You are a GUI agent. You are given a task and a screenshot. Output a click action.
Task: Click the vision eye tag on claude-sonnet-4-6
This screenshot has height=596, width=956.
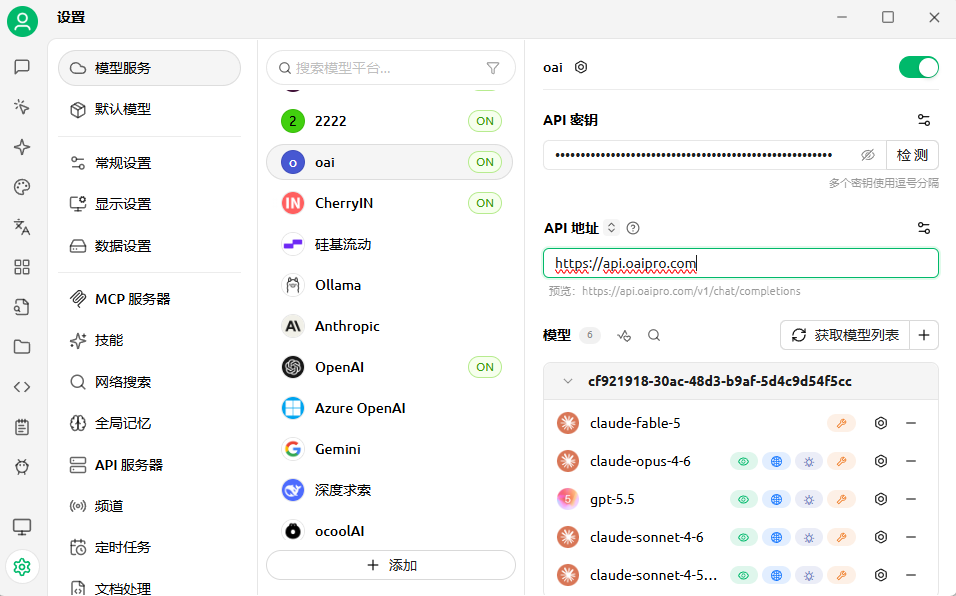[x=744, y=537]
